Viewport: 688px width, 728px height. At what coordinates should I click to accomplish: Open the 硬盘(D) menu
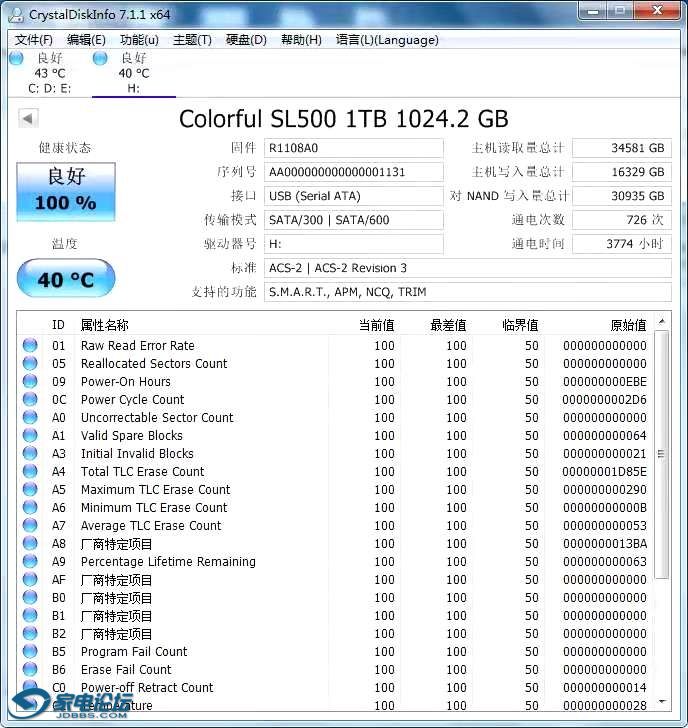246,40
